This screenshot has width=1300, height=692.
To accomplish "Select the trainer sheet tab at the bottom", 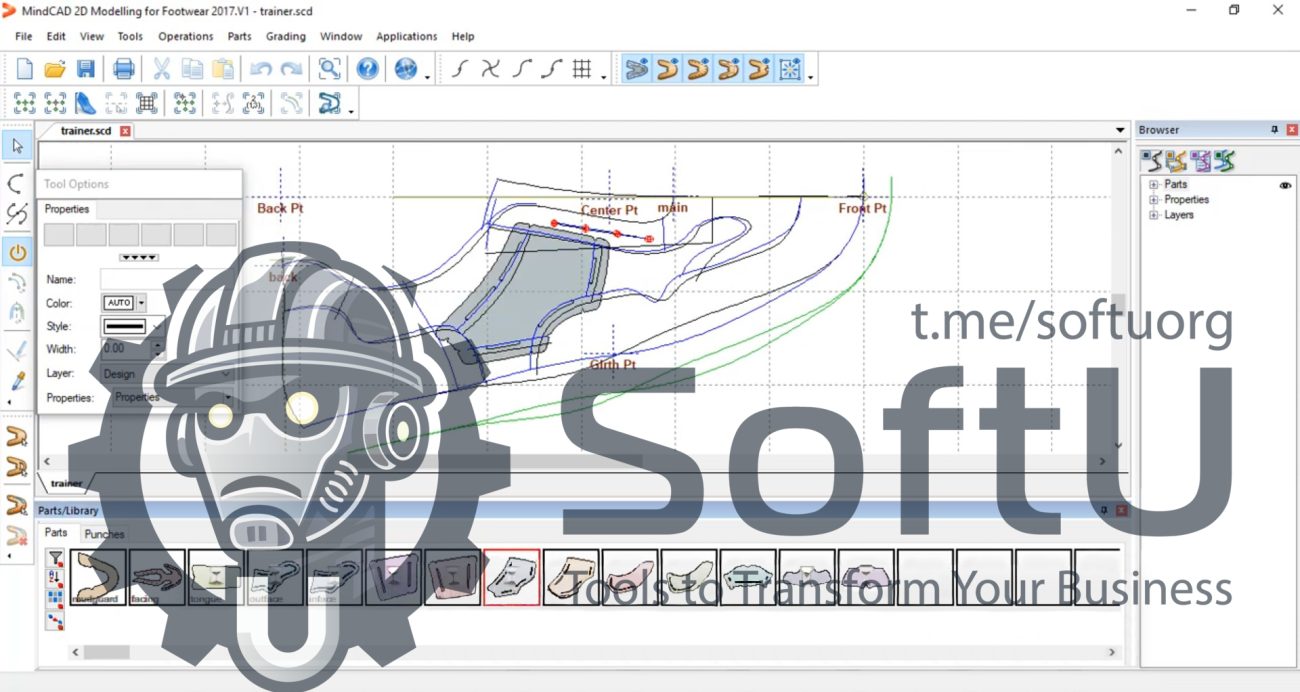I will [66, 483].
